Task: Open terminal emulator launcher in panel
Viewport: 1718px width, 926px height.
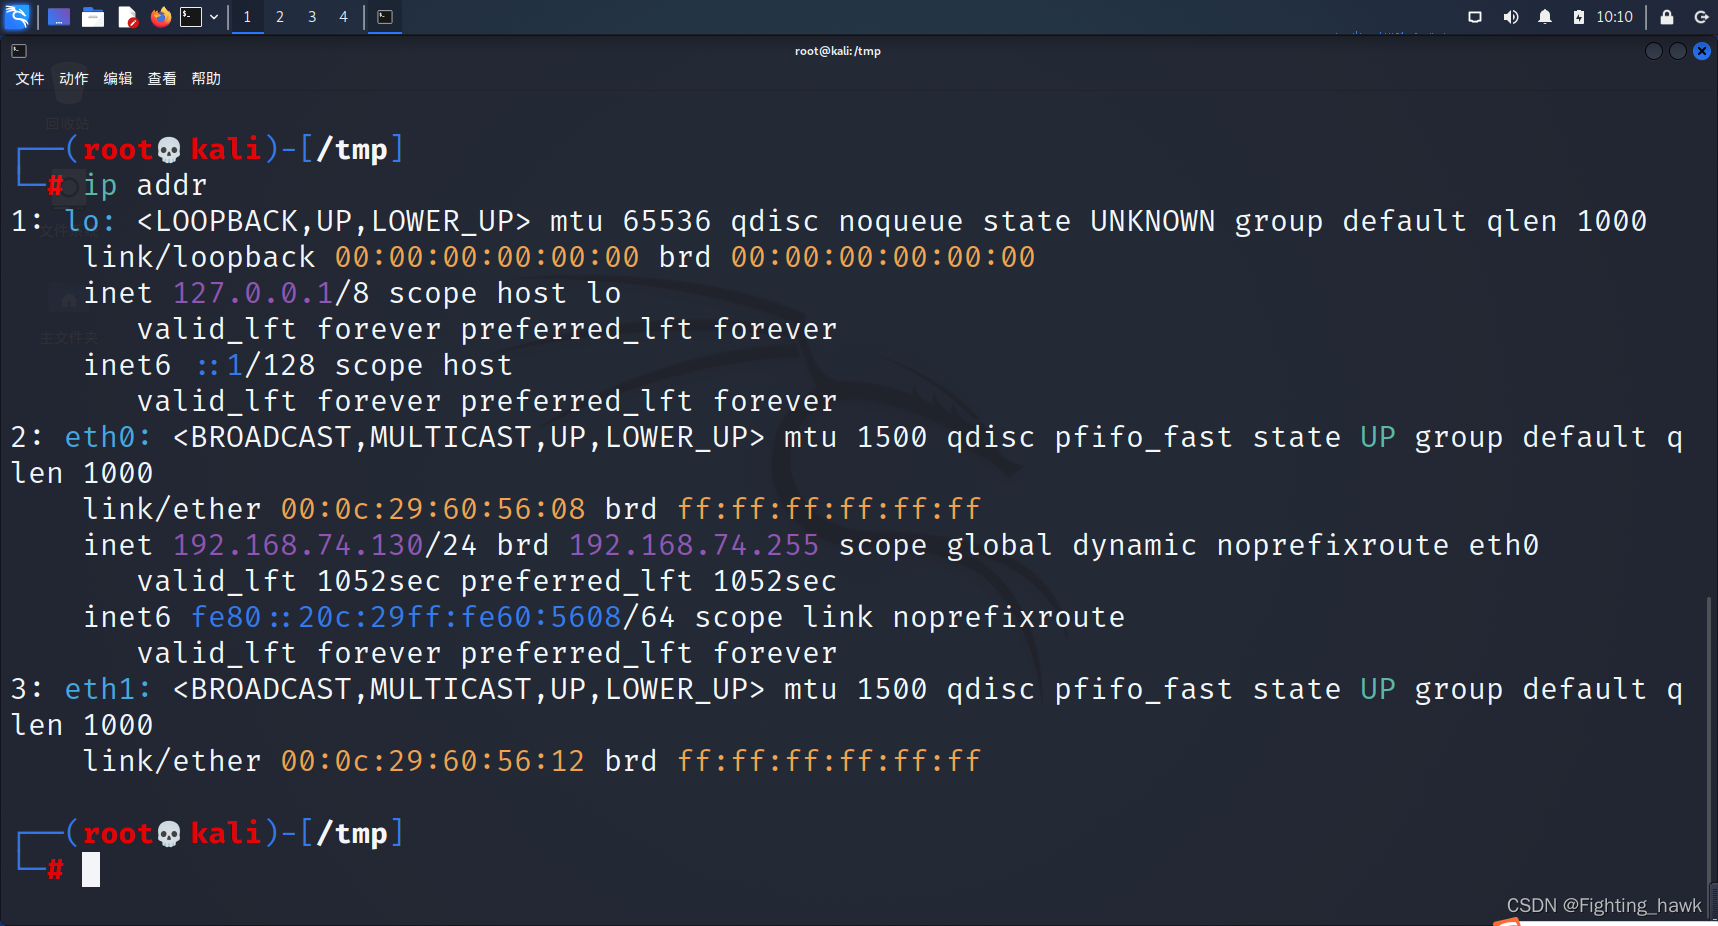Action: pyautogui.click(x=191, y=17)
